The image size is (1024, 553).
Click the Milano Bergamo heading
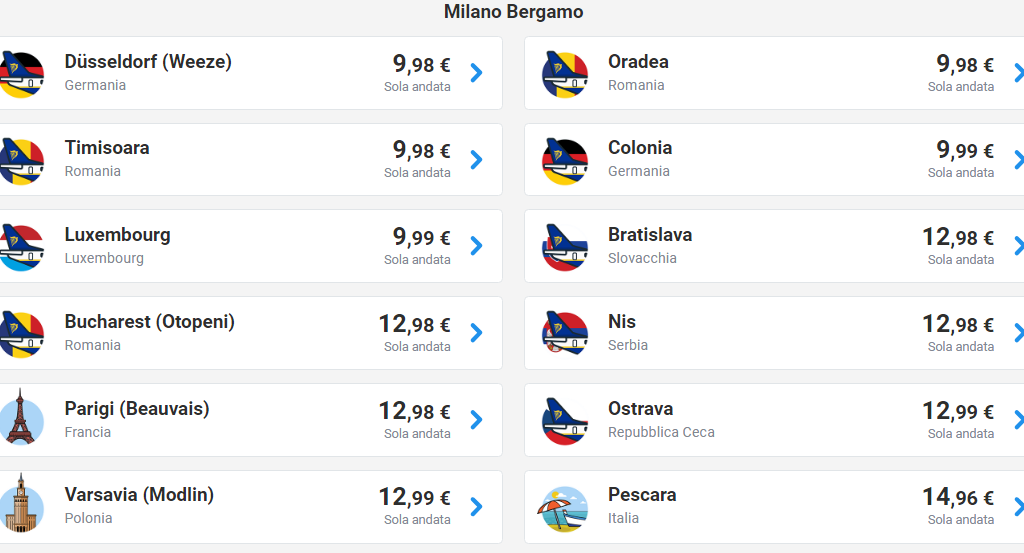click(513, 12)
